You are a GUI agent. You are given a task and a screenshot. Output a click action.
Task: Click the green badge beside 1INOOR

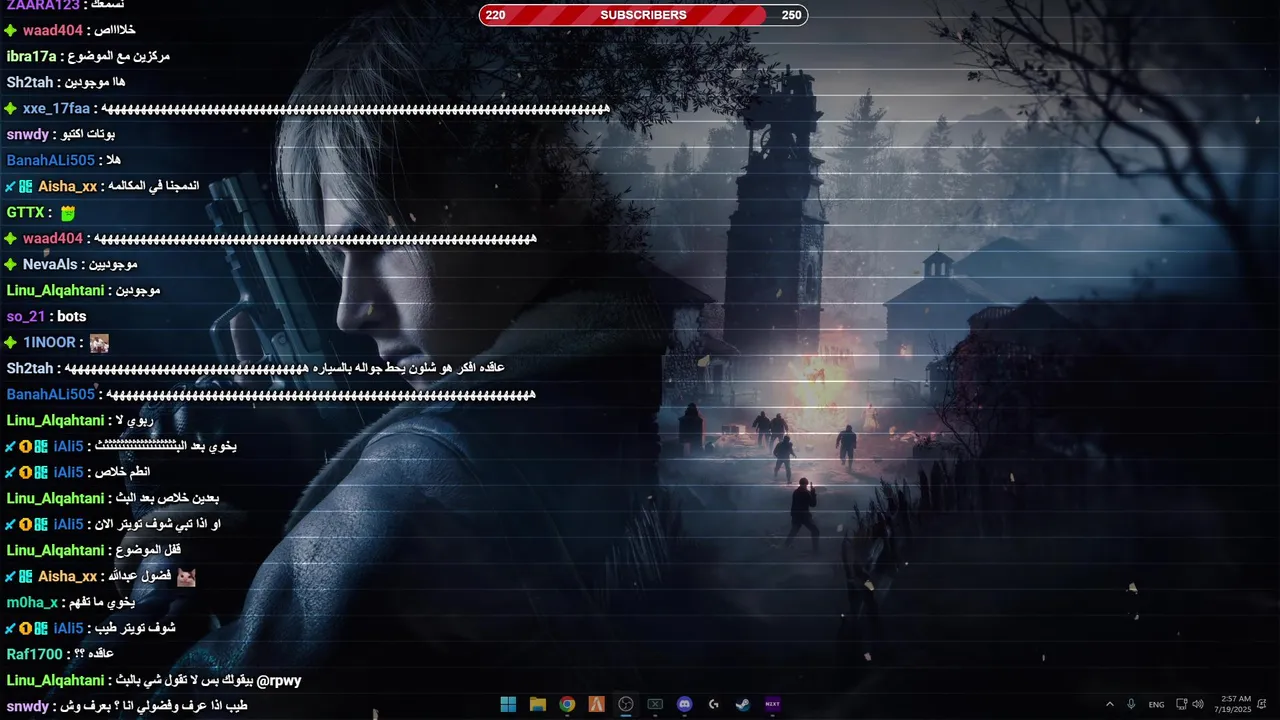point(11,343)
